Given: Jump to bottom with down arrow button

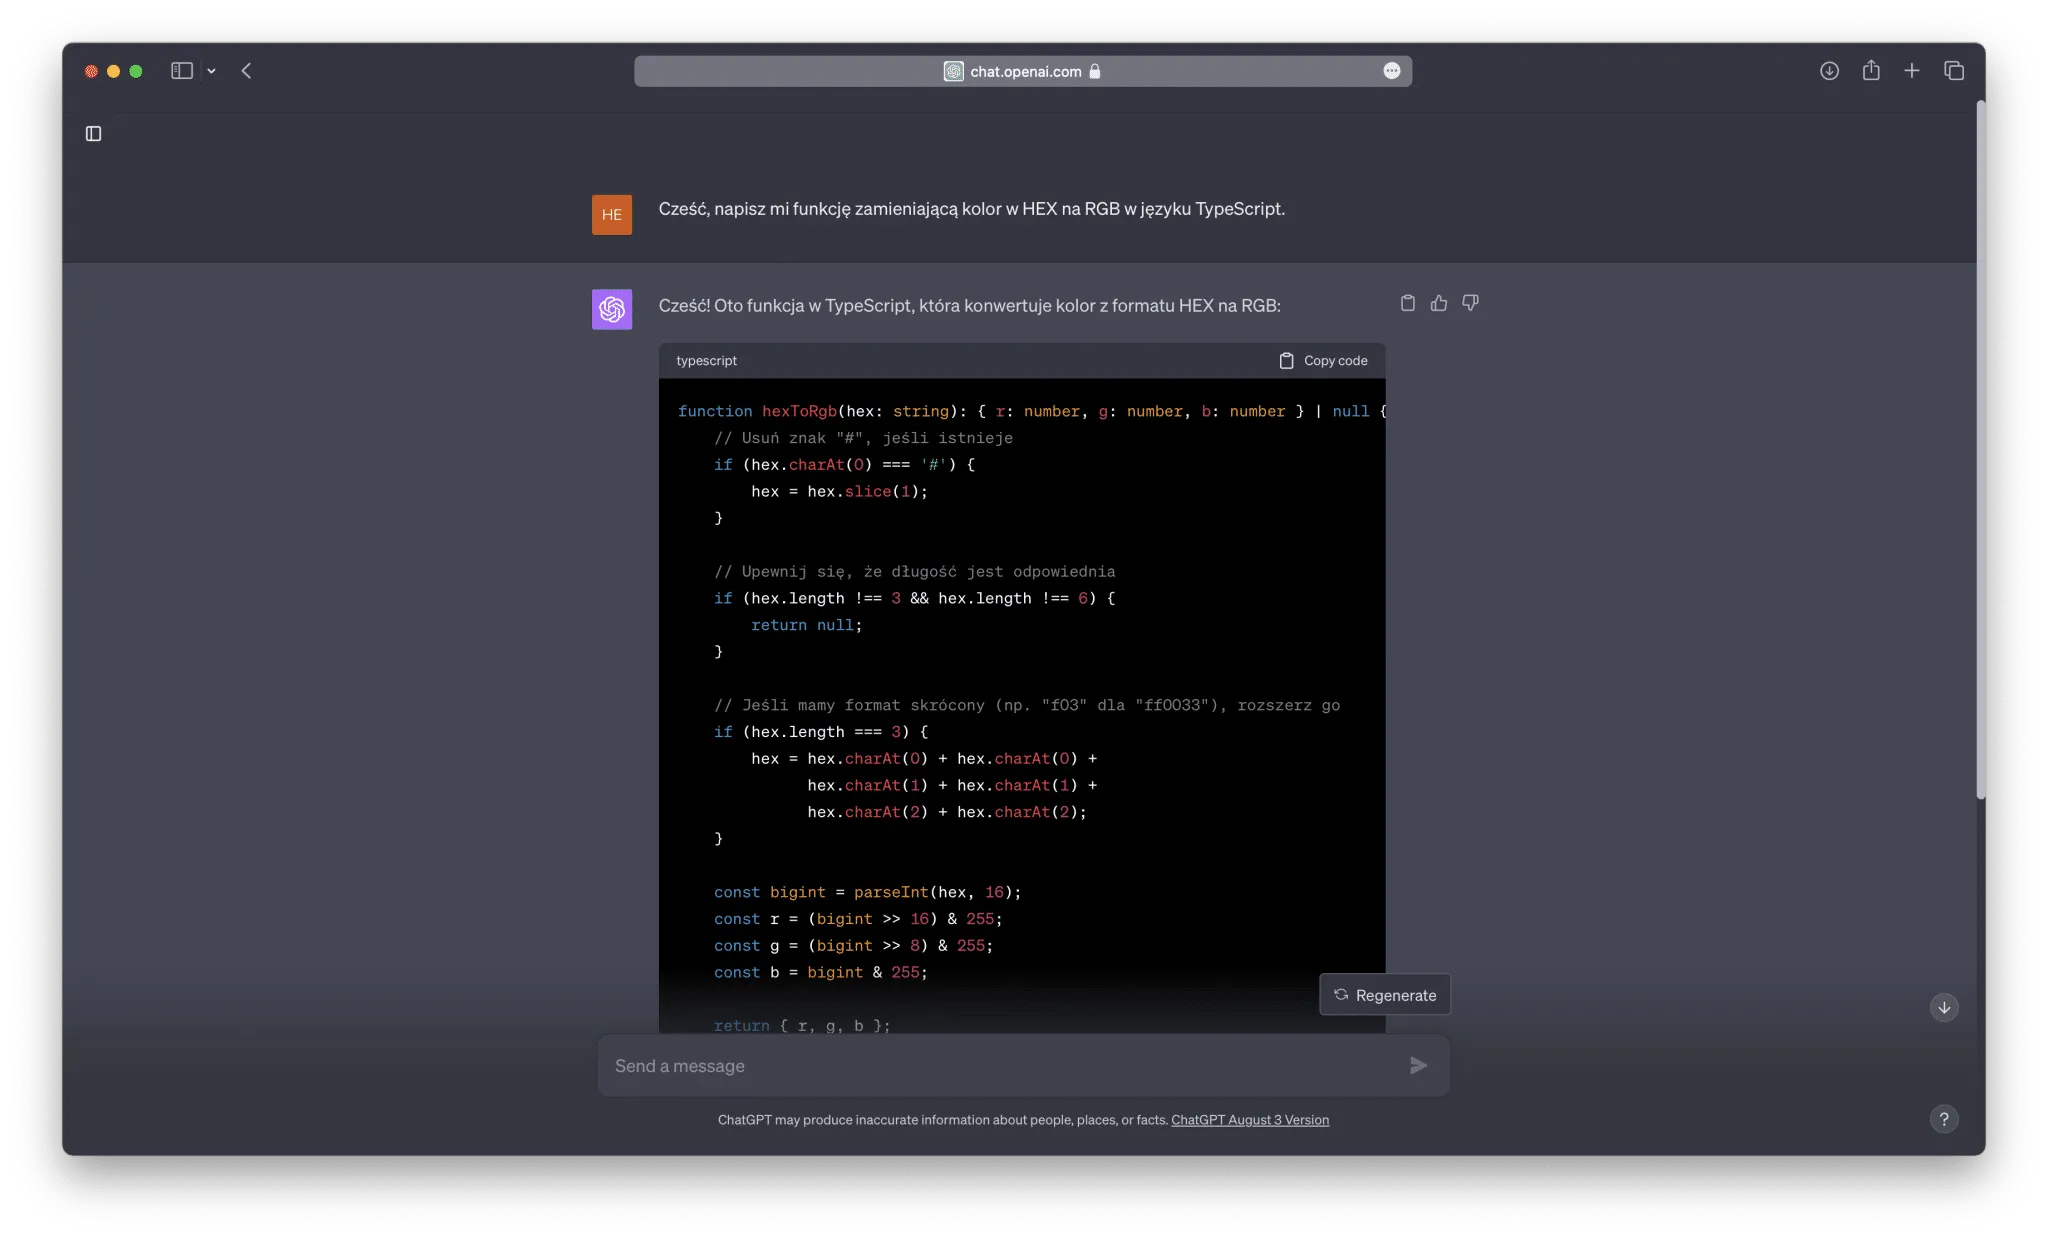Looking at the screenshot, I should (x=1944, y=1008).
